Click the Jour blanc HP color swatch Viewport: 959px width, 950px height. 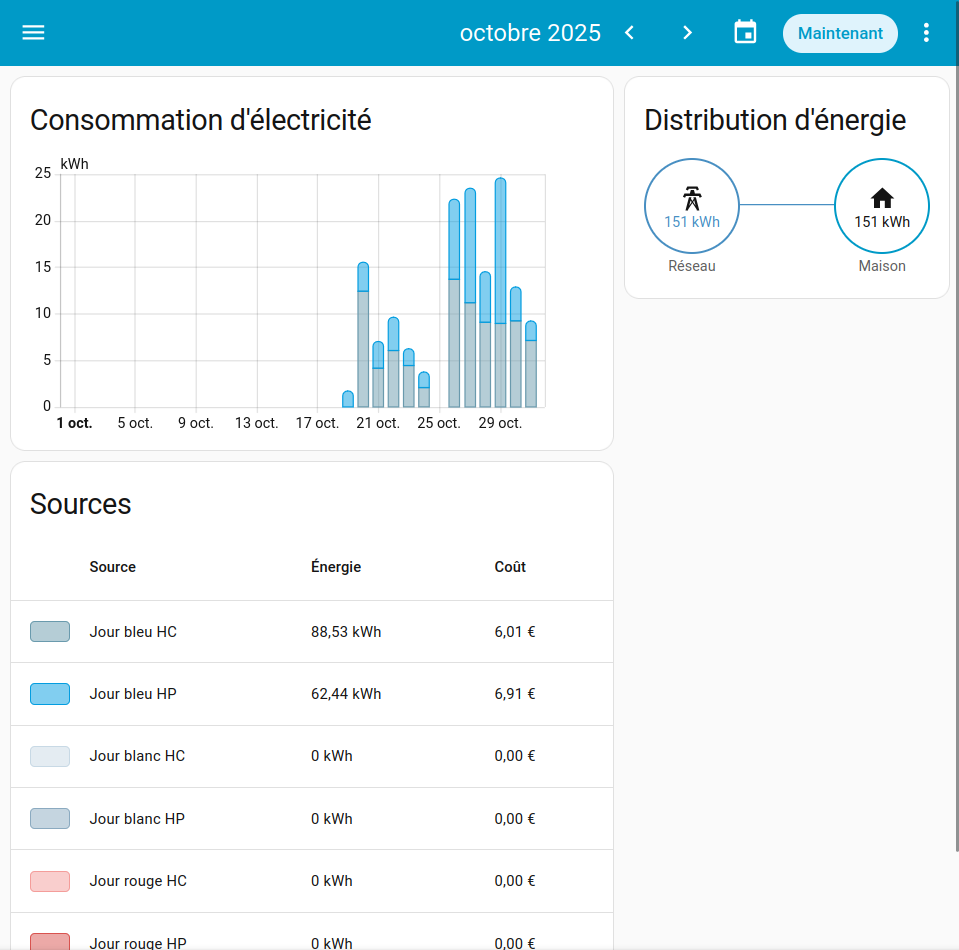coord(50,818)
